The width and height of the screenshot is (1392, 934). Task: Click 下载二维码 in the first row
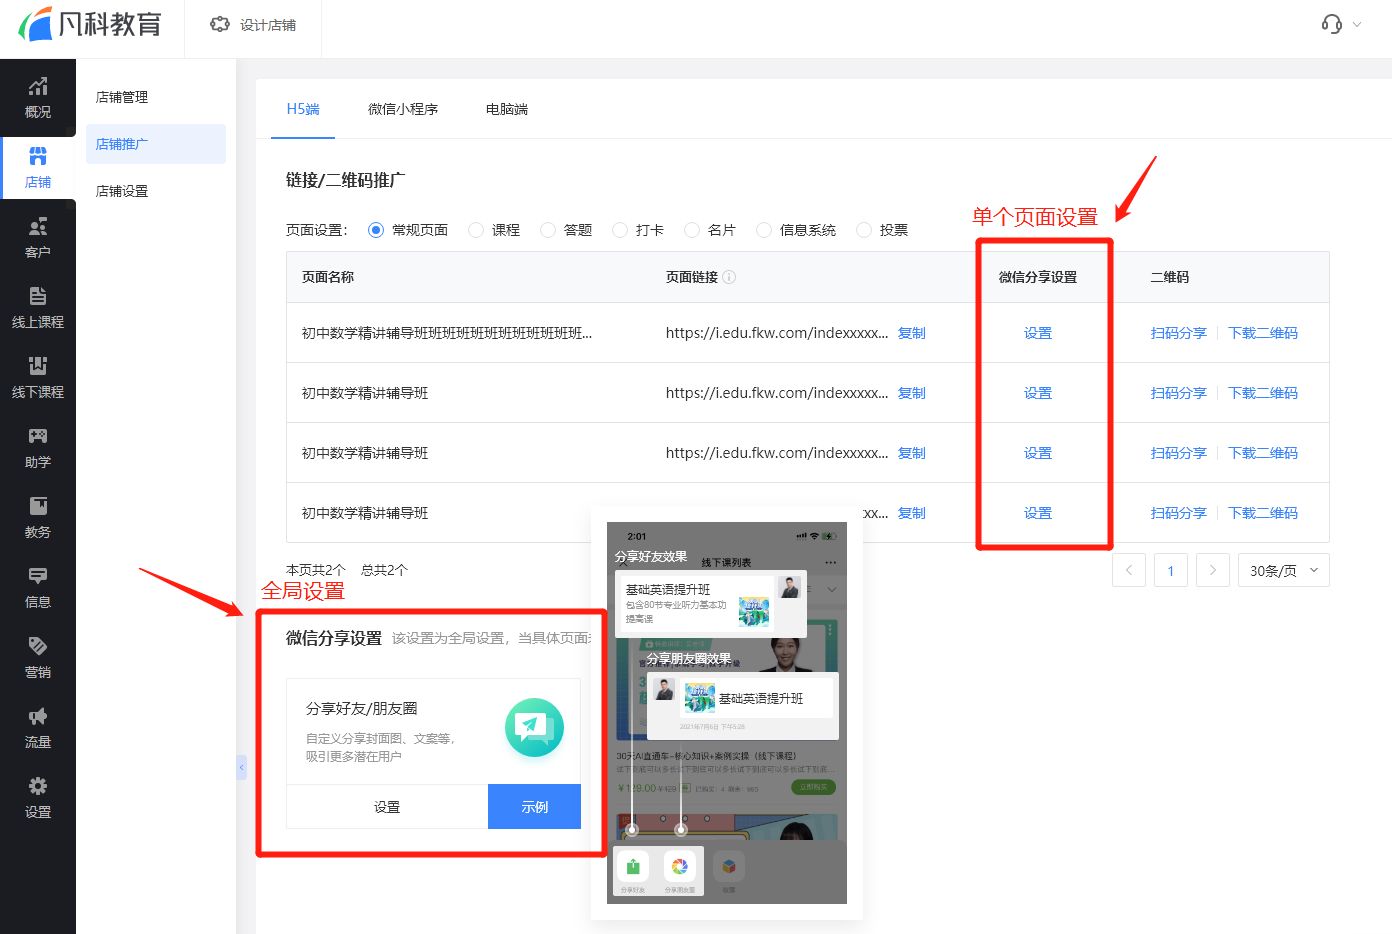point(1263,333)
